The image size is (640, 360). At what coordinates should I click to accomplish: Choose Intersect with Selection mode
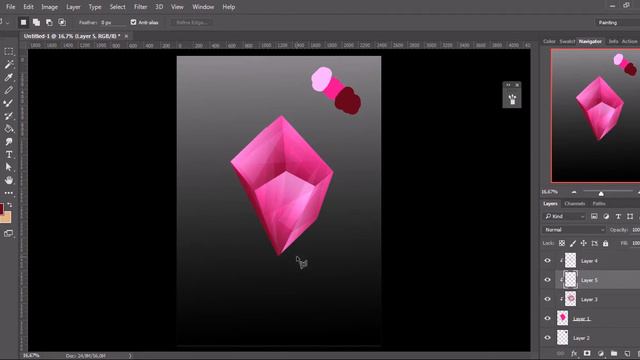[62, 22]
